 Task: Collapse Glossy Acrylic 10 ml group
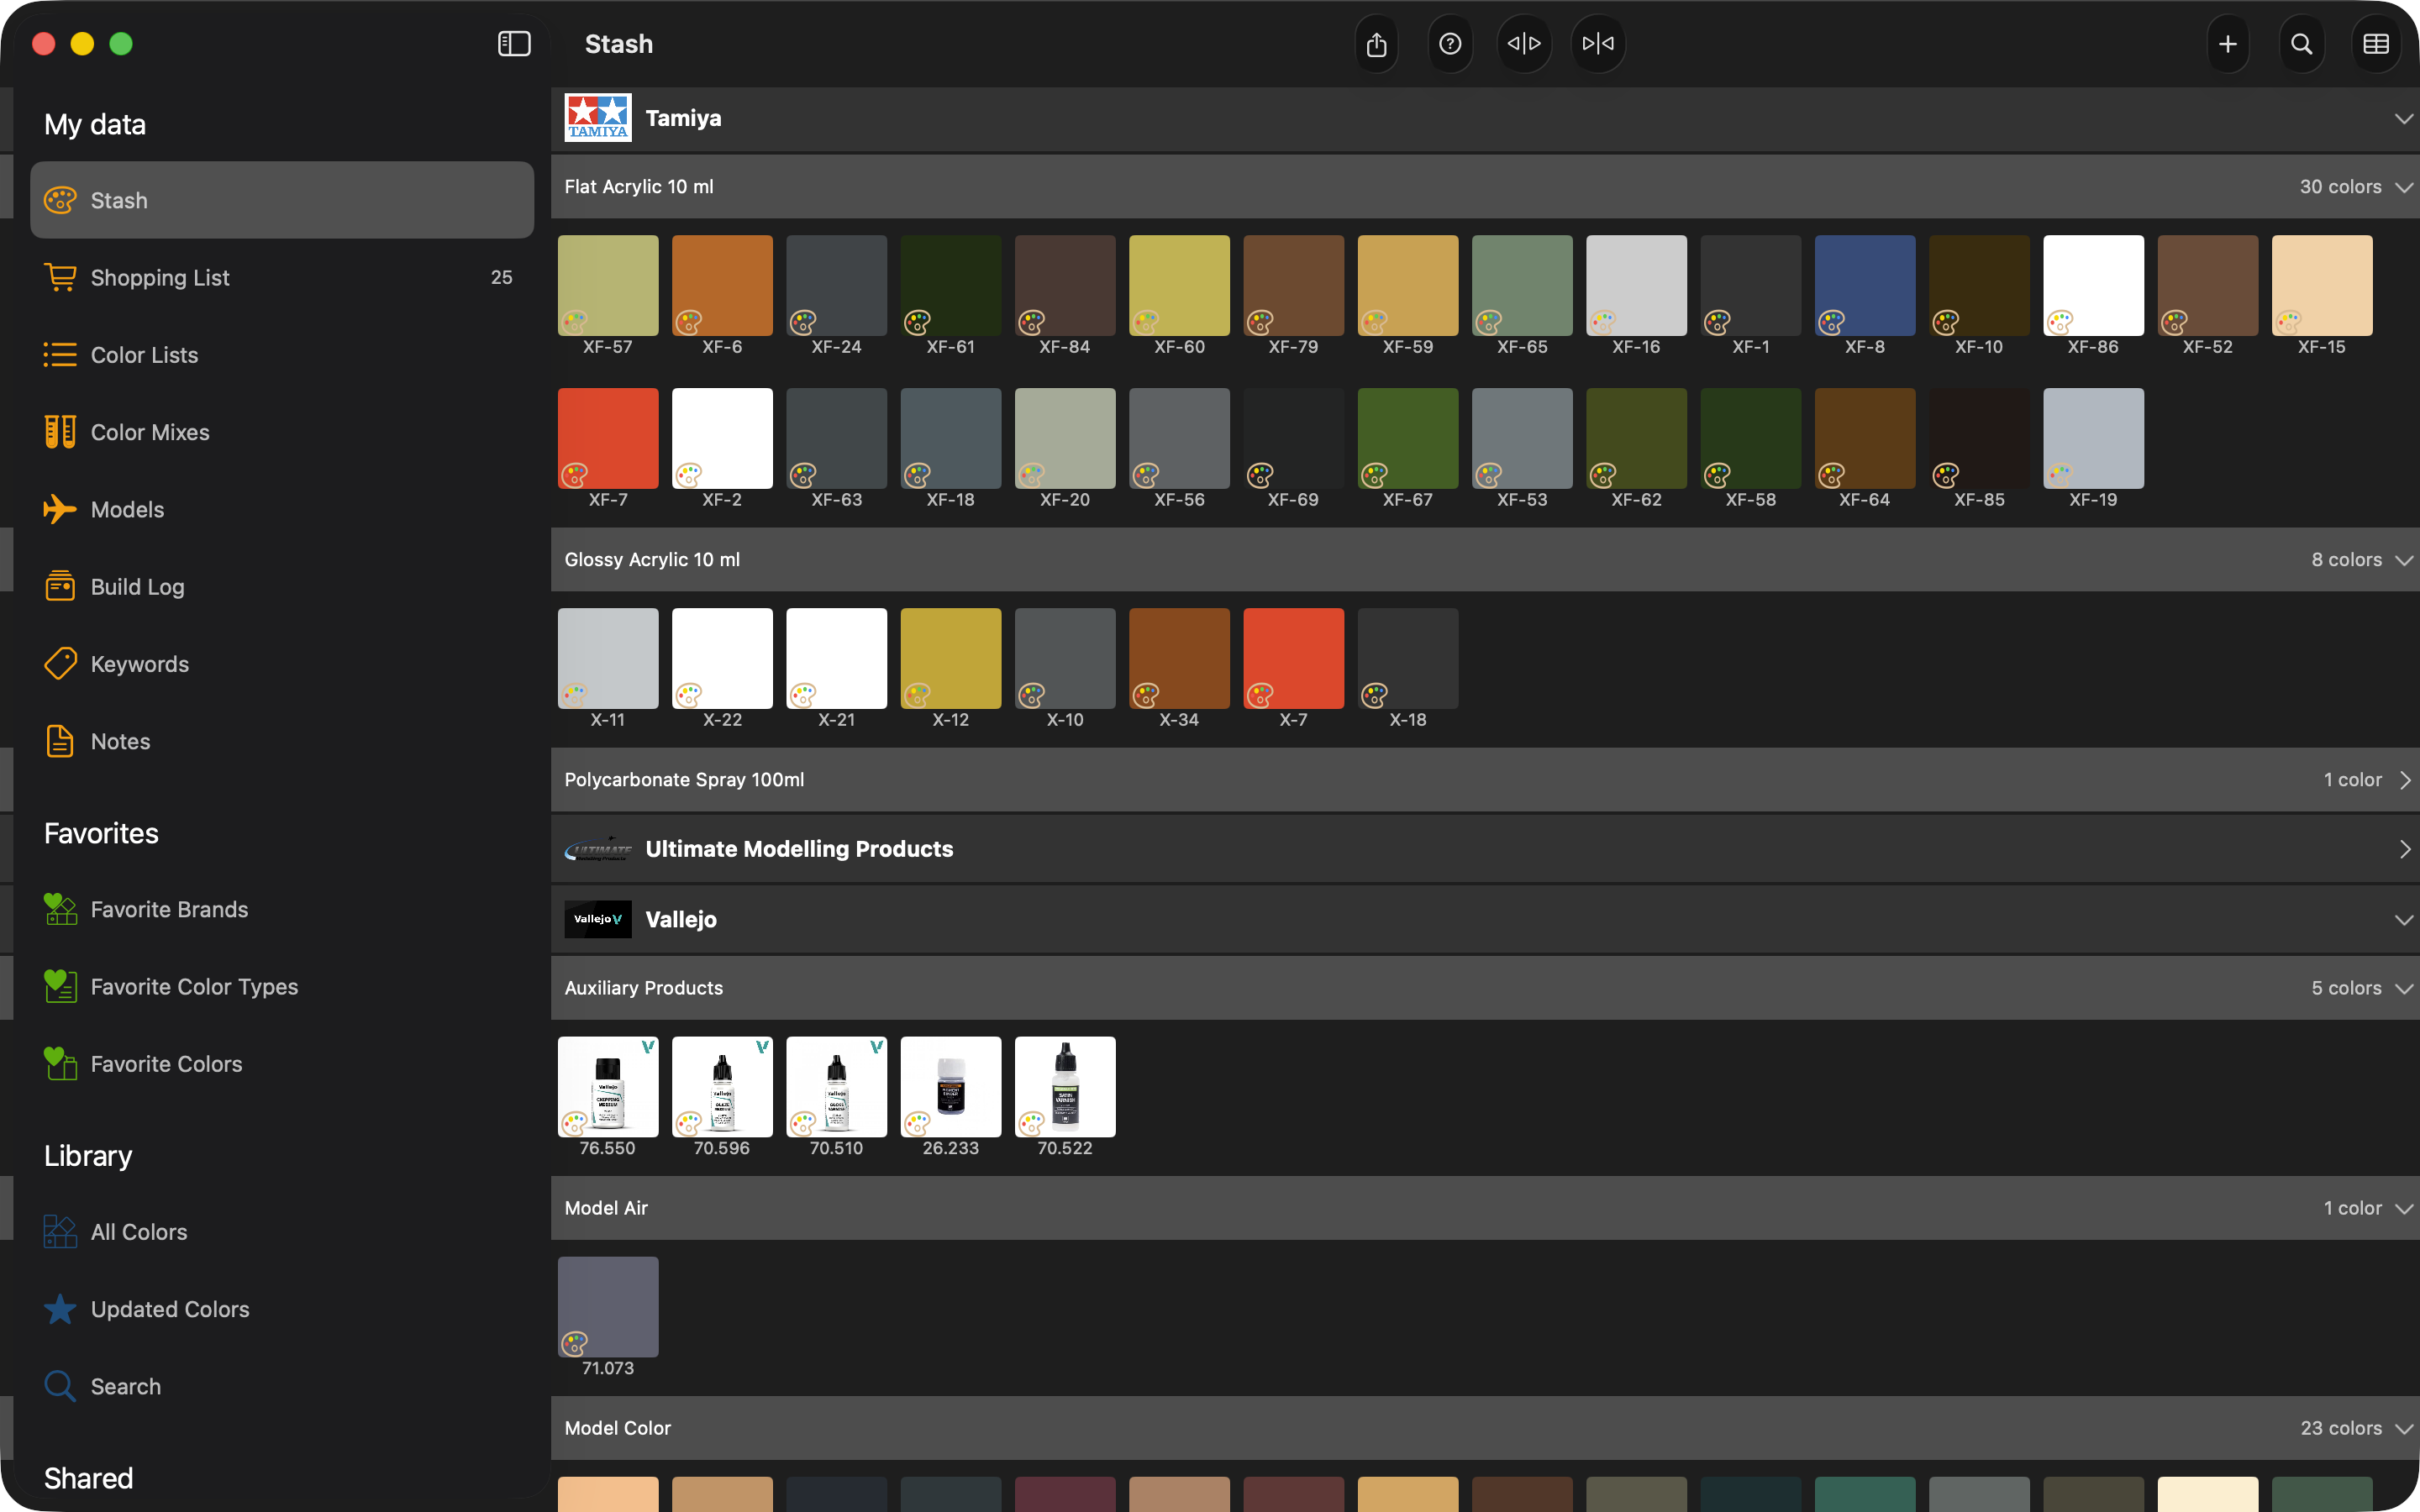pos(2404,560)
